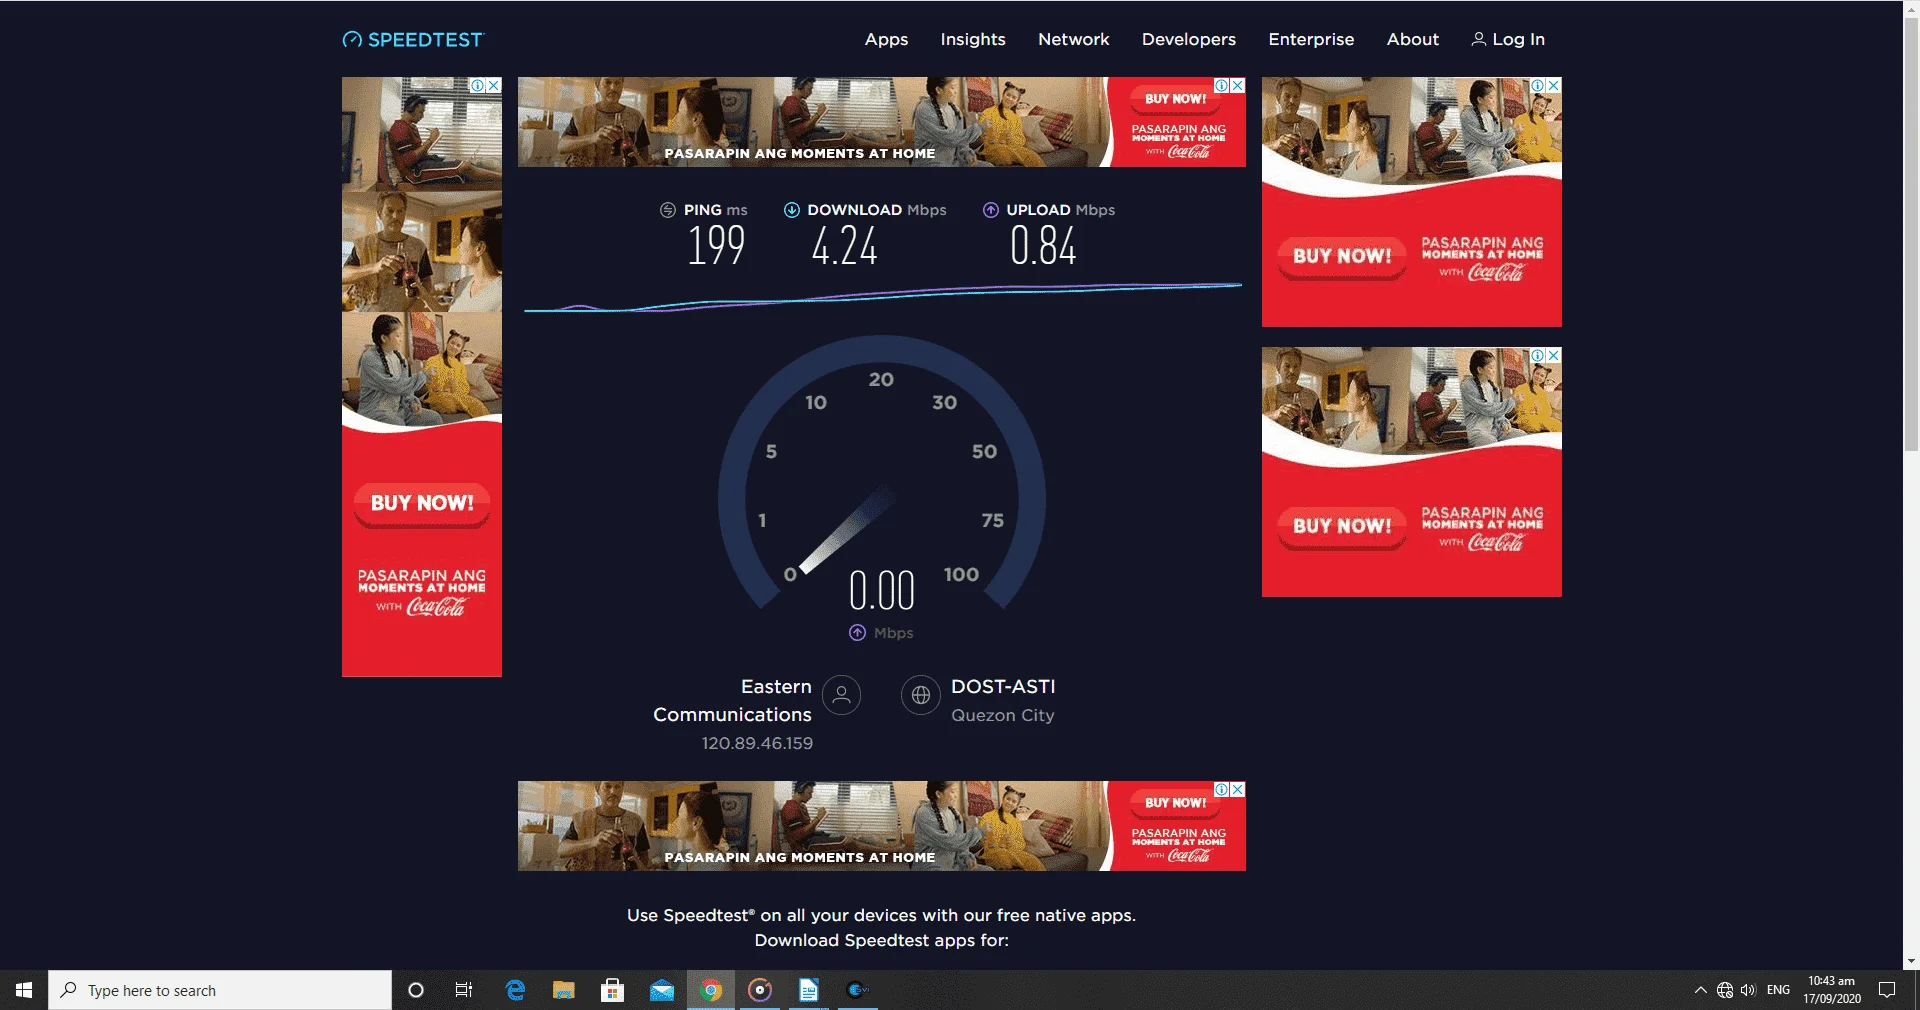This screenshot has height=1010, width=1920.
Task: Click BUY NOW! on the bottom banner ad
Action: [1176, 803]
